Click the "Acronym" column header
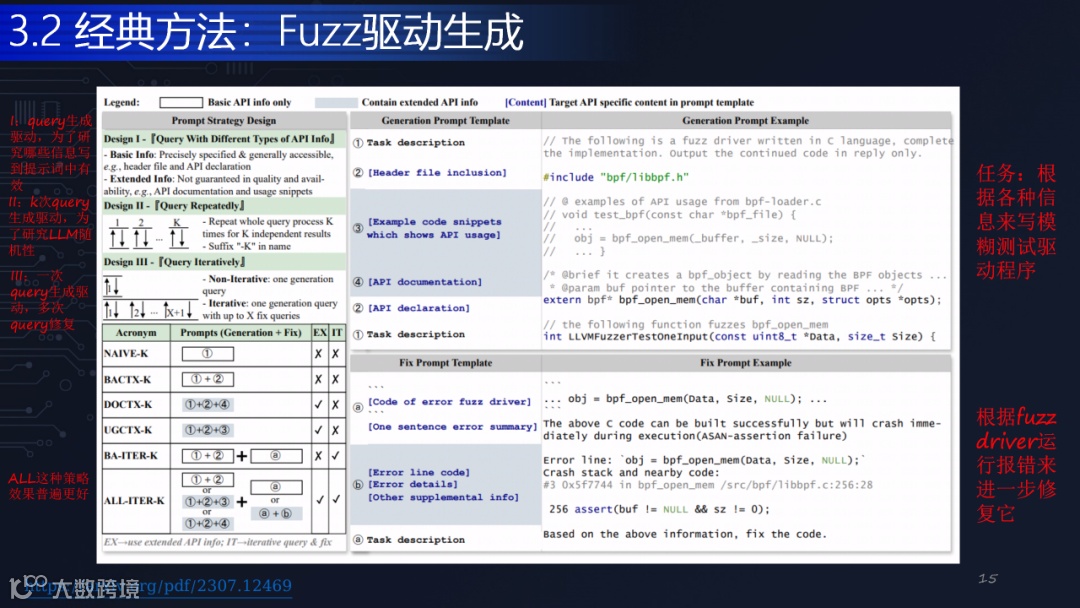 [136, 333]
